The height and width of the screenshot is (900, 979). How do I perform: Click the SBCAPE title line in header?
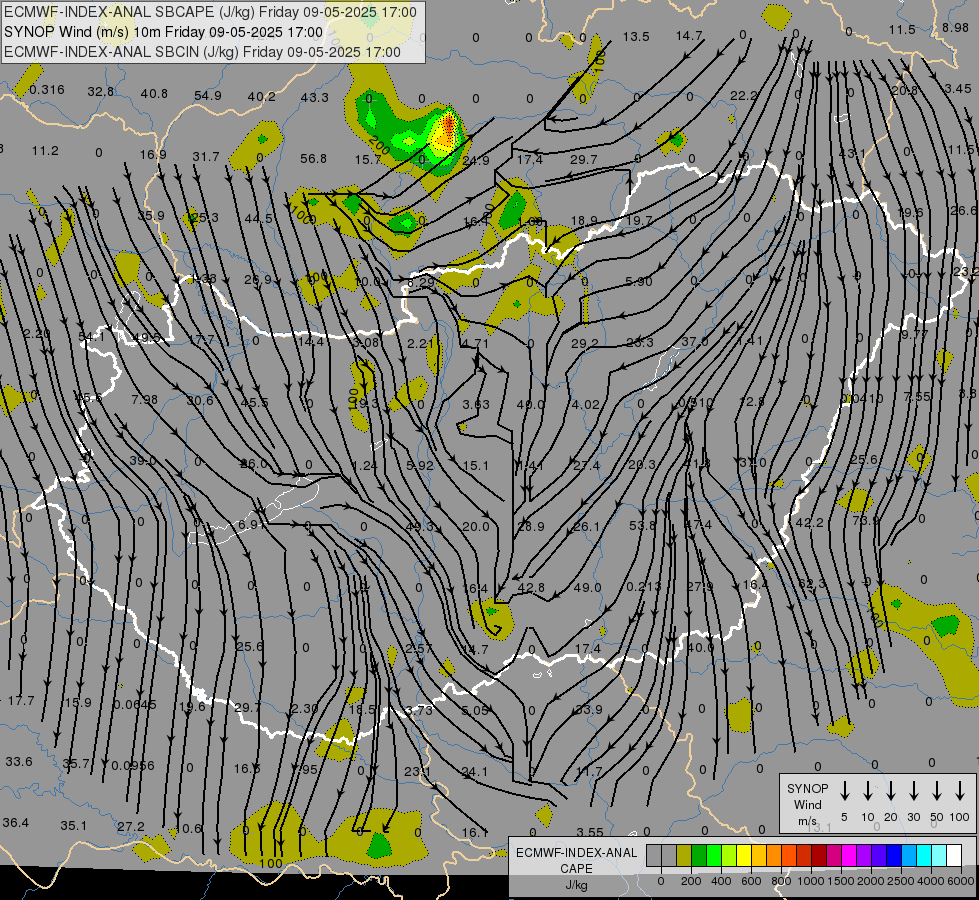(210, 12)
